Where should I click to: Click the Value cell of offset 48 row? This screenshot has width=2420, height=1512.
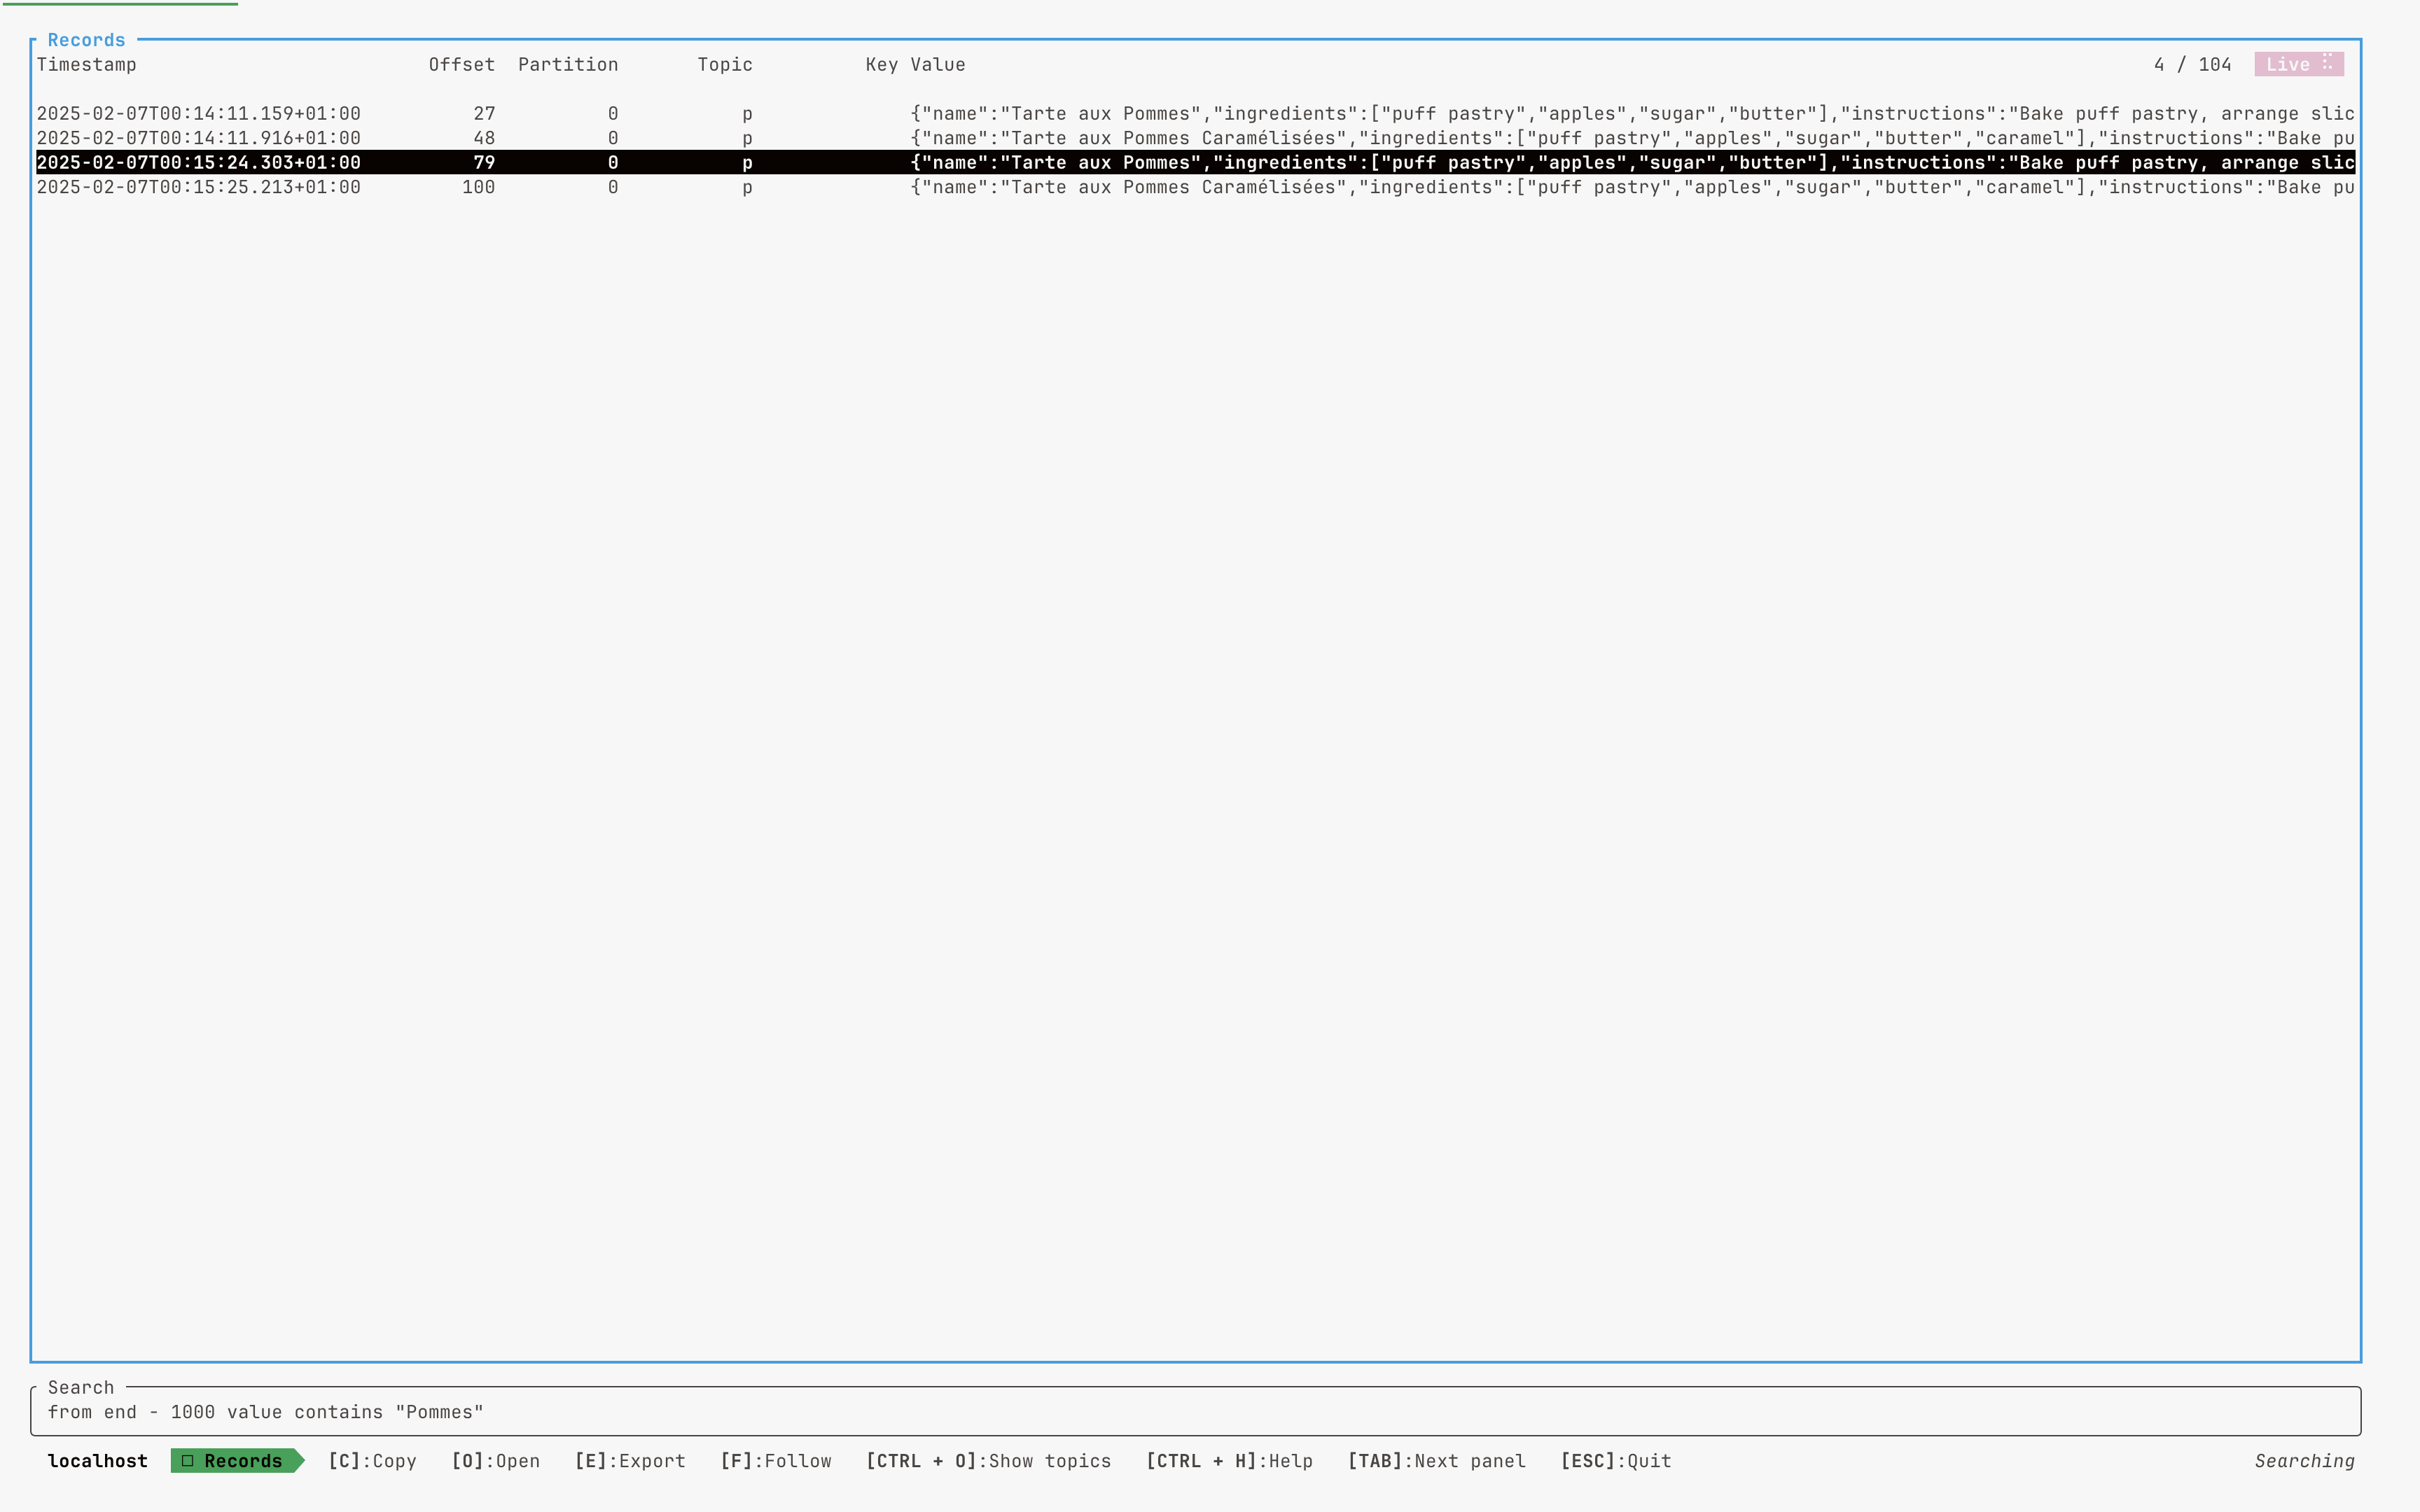[x=1632, y=138]
